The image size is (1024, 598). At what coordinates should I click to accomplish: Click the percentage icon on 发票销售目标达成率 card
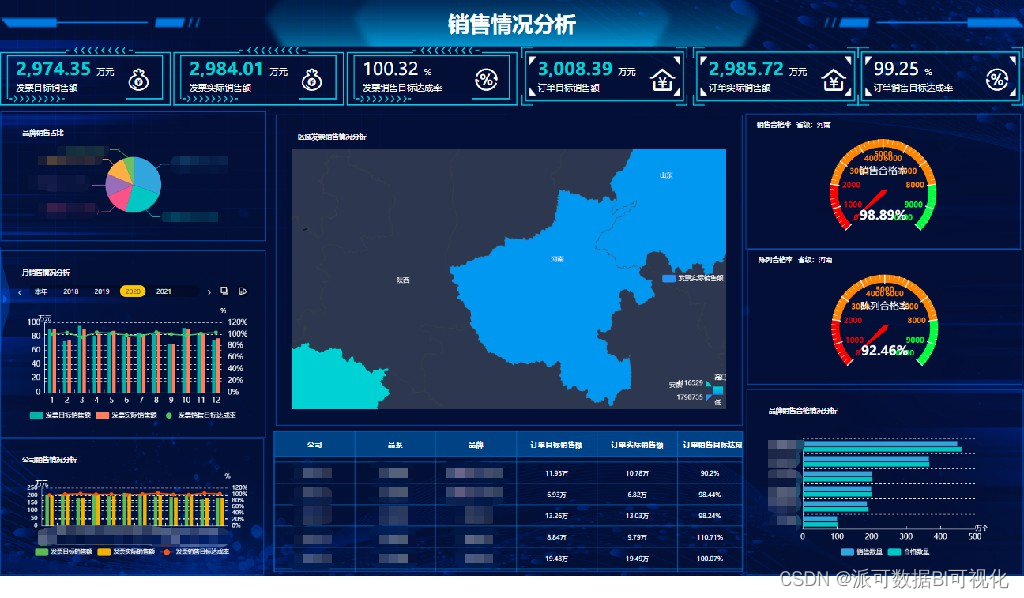point(489,78)
